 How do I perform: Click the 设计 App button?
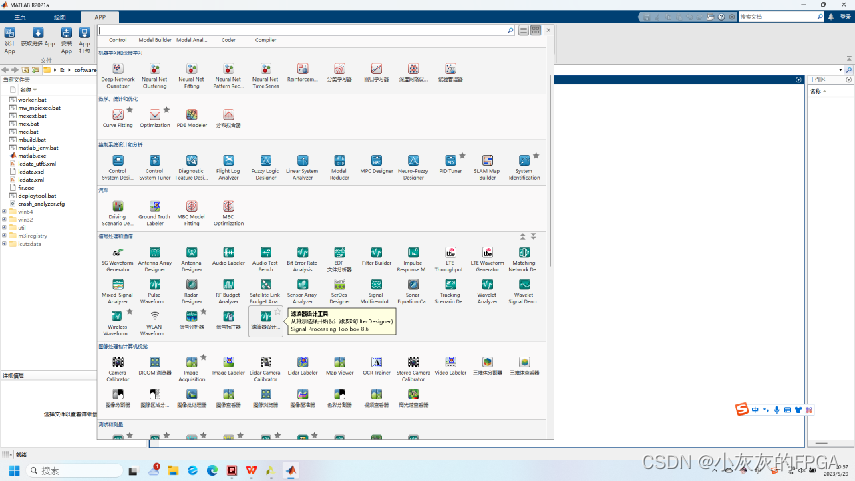point(10,40)
